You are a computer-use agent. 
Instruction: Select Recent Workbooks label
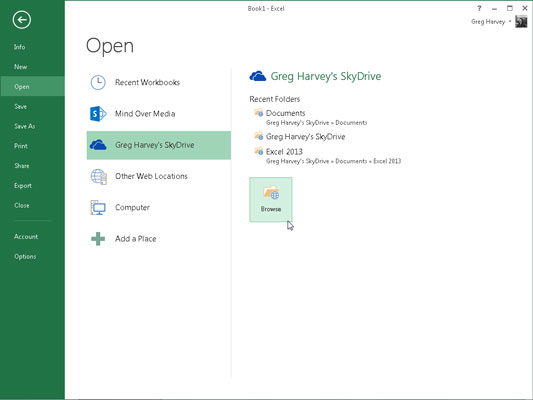tap(147, 82)
